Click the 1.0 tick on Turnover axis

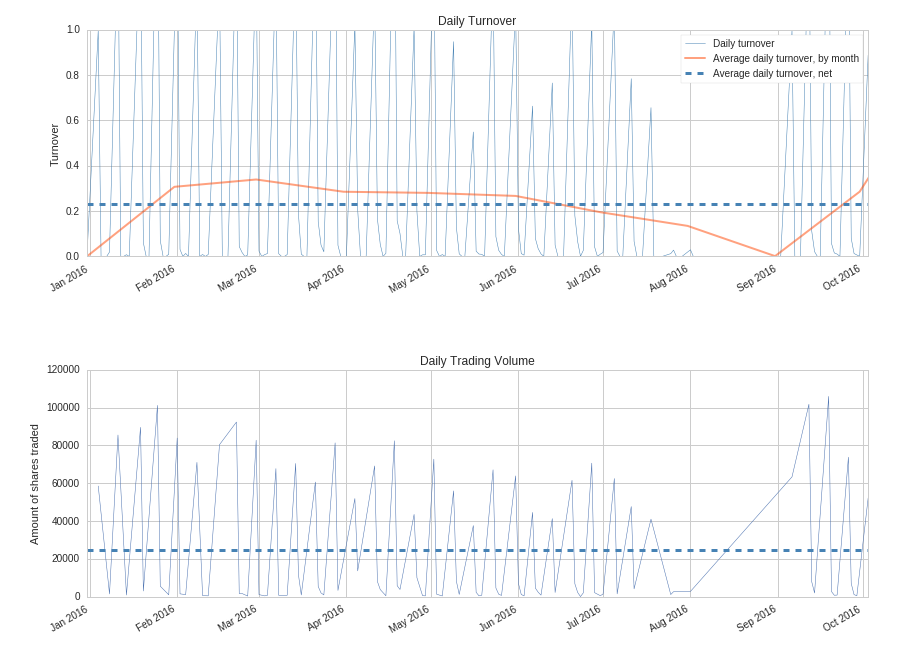point(73,29)
